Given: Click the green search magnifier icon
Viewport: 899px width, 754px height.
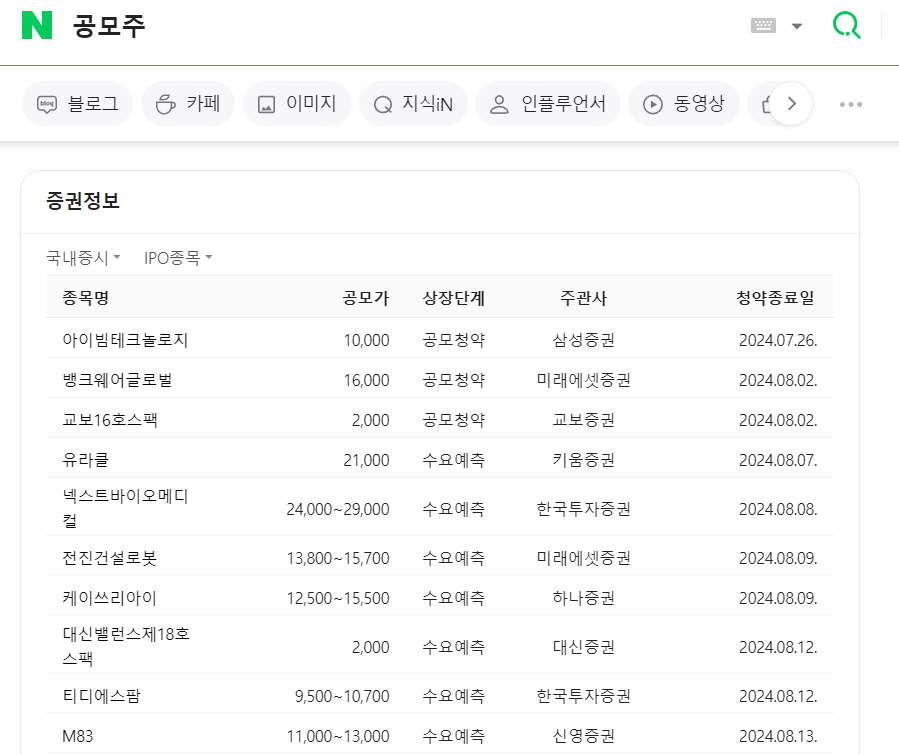Looking at the screenshot, I should (846, 25).
